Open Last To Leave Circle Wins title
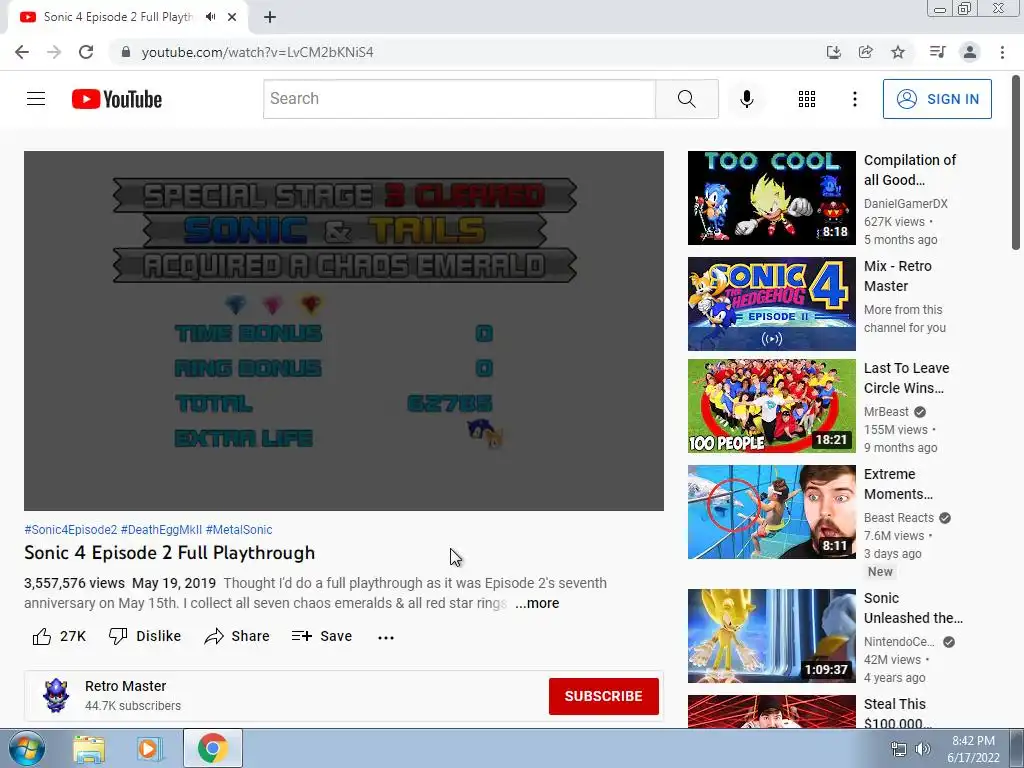The width and height of the screenshot is (1024, 768). click(x=906, y=378)
